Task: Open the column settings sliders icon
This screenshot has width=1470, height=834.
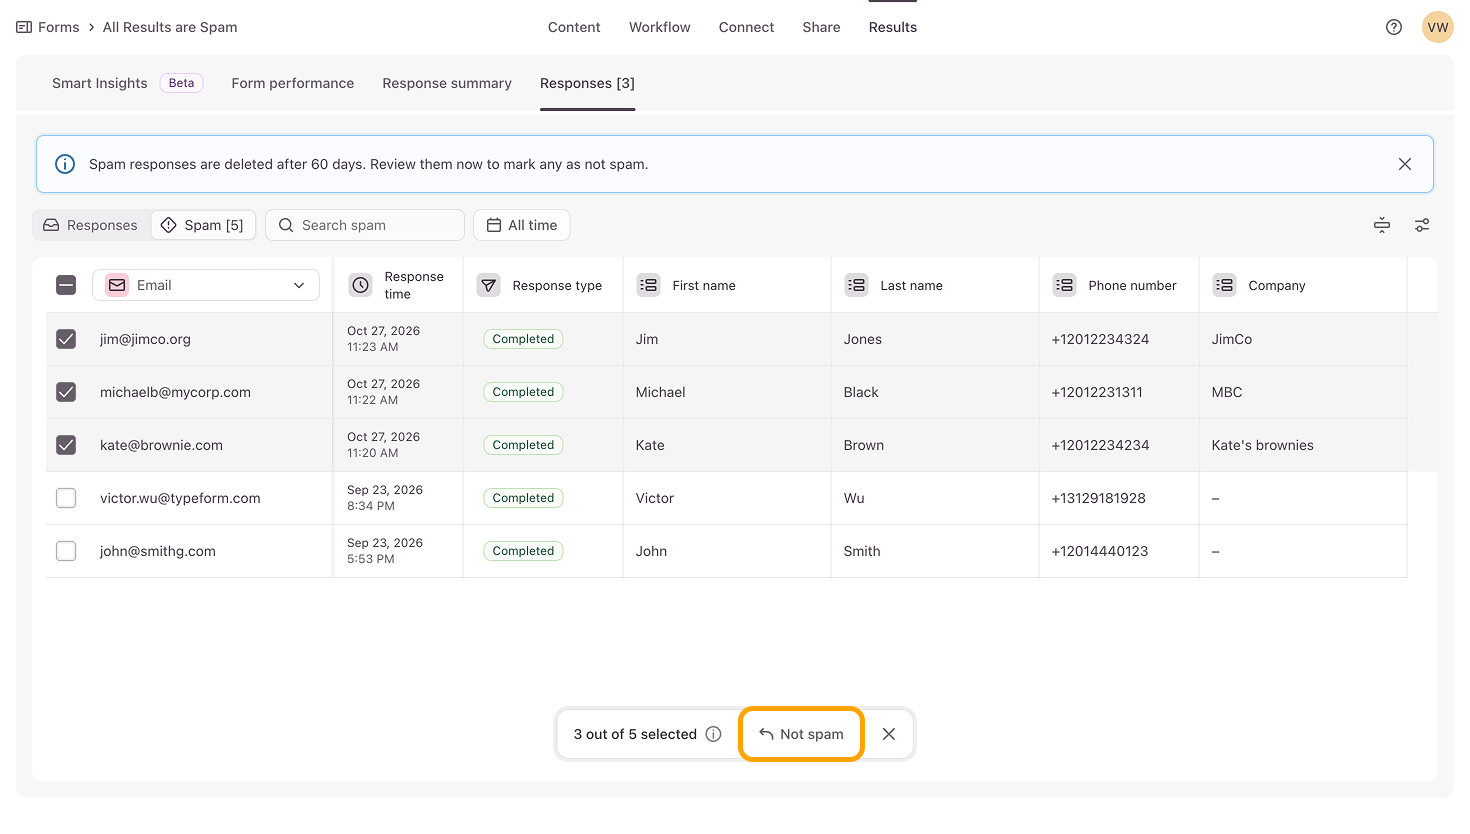Action: [1422, 225]
